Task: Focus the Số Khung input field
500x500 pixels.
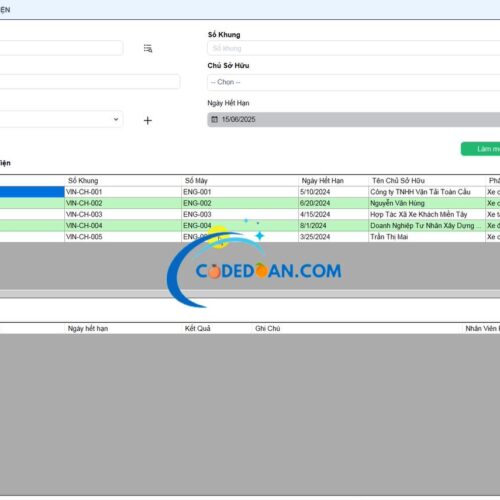Action: tap(354, 48)
